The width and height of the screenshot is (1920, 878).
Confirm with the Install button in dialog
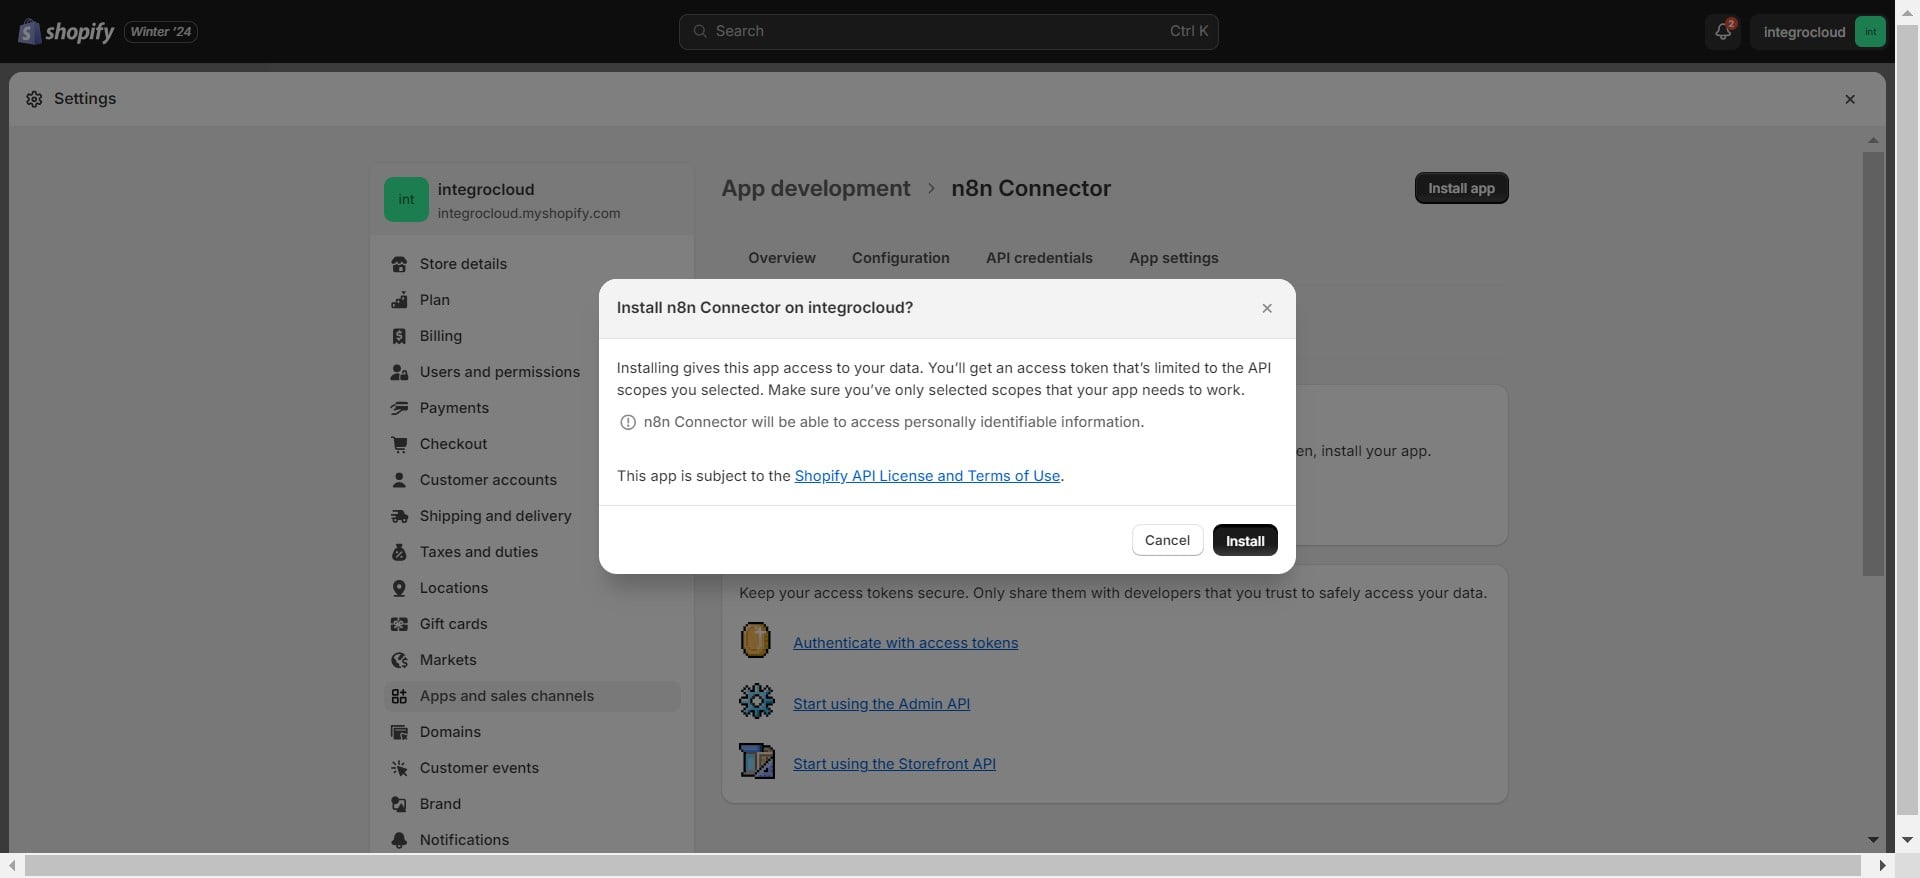click(1245, 540)
